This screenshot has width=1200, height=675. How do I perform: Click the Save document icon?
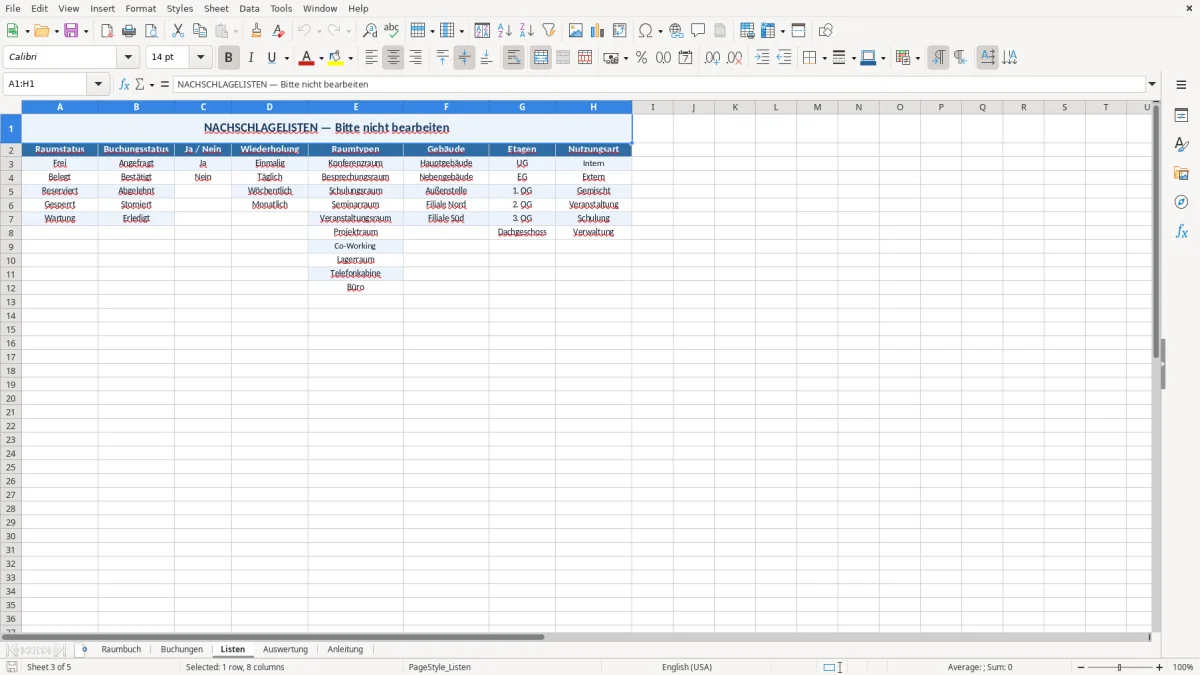pyautogui.click(x=71, y=31)
